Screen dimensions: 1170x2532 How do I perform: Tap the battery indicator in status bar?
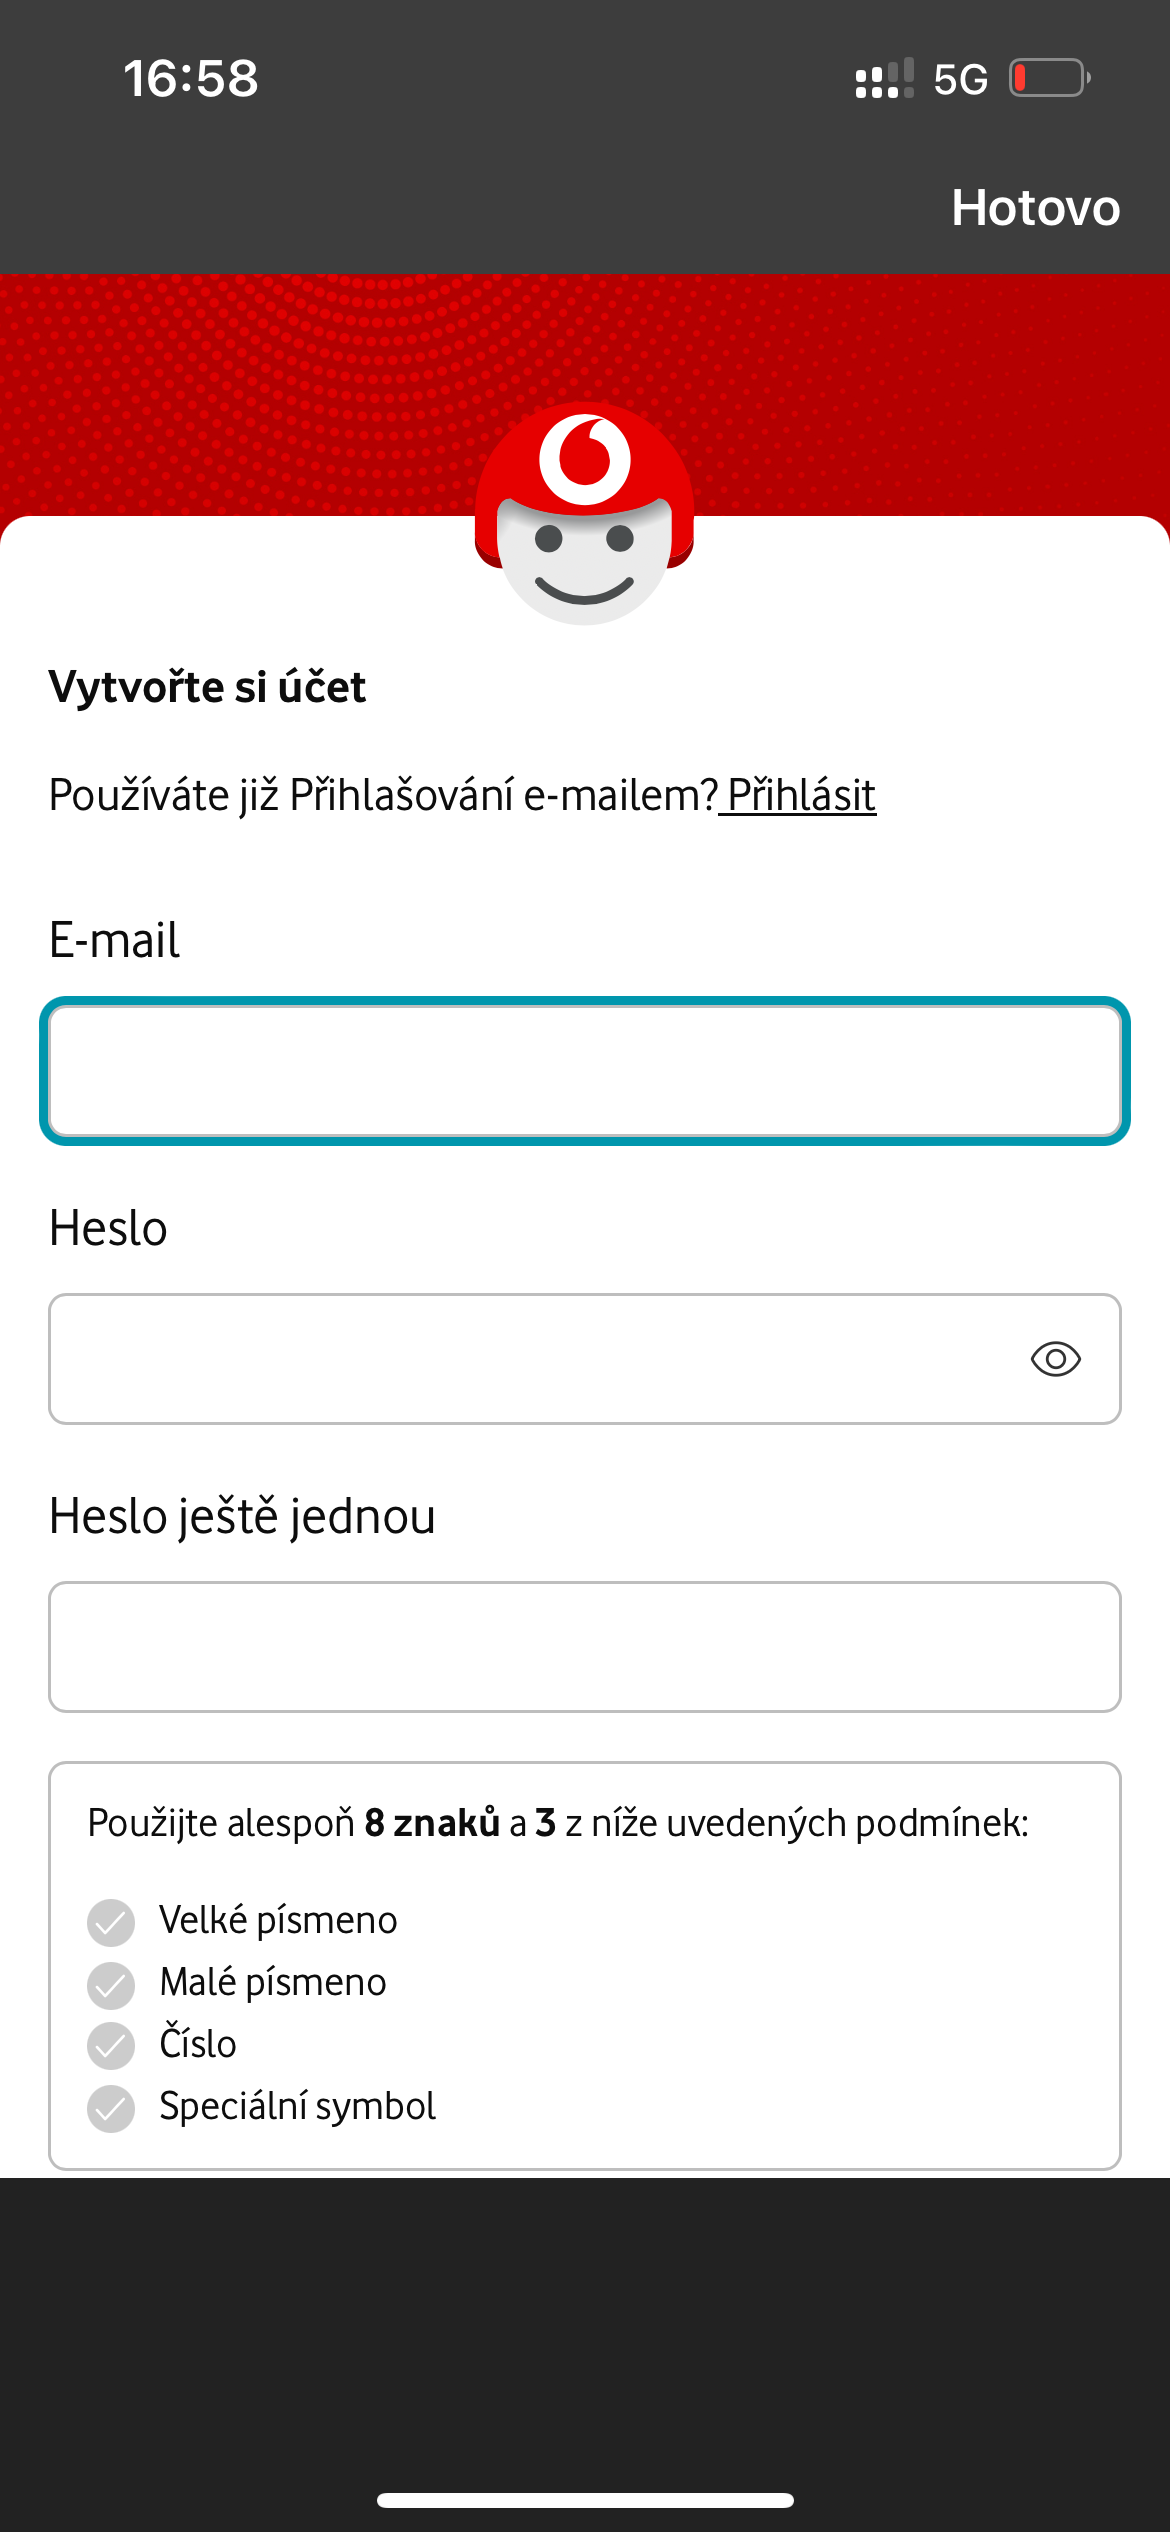tap(1049, 78)
